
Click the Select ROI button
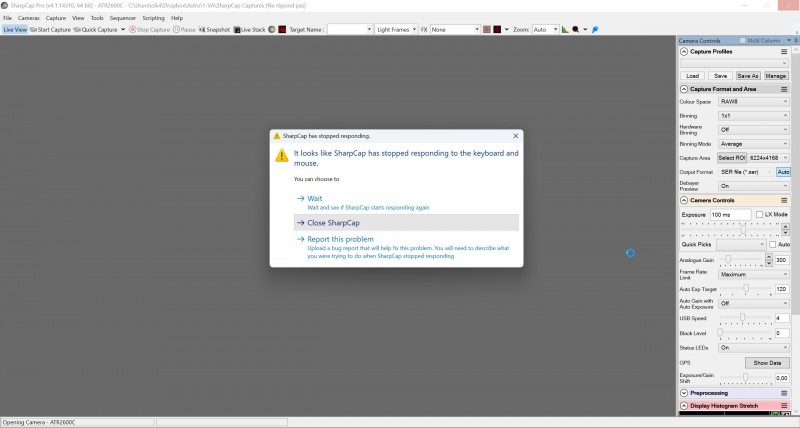(732, 158)
